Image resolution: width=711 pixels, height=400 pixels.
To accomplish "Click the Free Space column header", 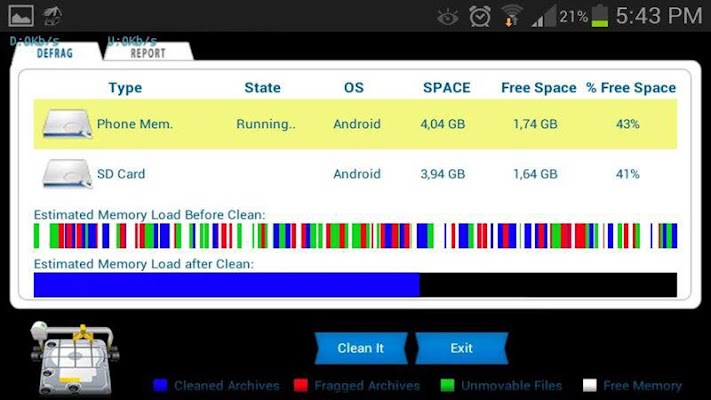I will coord(539,88).
